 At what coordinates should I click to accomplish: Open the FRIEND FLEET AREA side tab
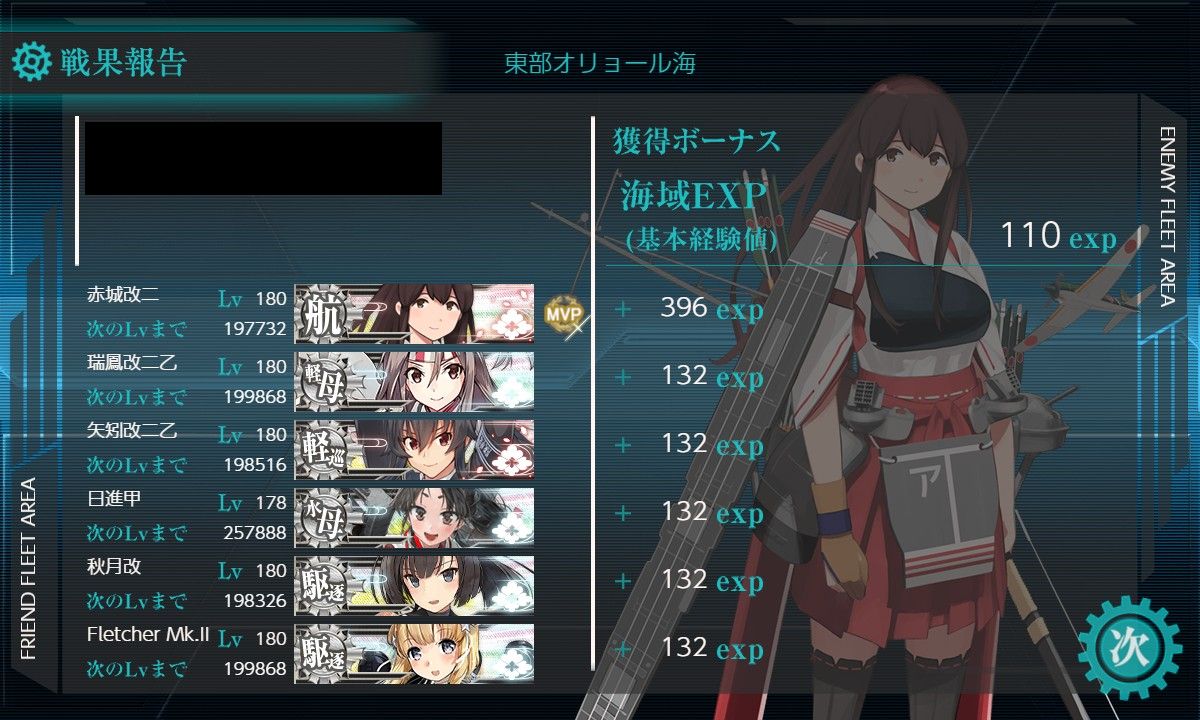[28, 569]
